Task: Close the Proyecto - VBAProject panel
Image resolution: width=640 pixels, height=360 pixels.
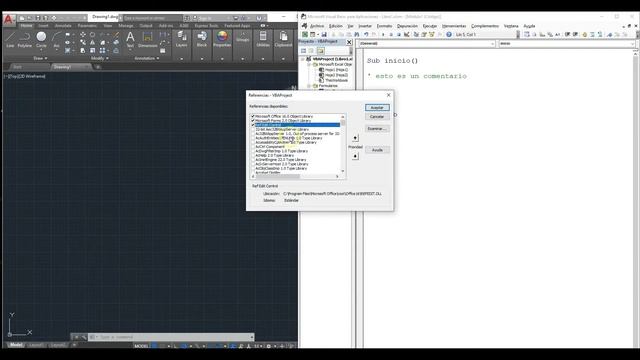Action: [x=349, y=42]
